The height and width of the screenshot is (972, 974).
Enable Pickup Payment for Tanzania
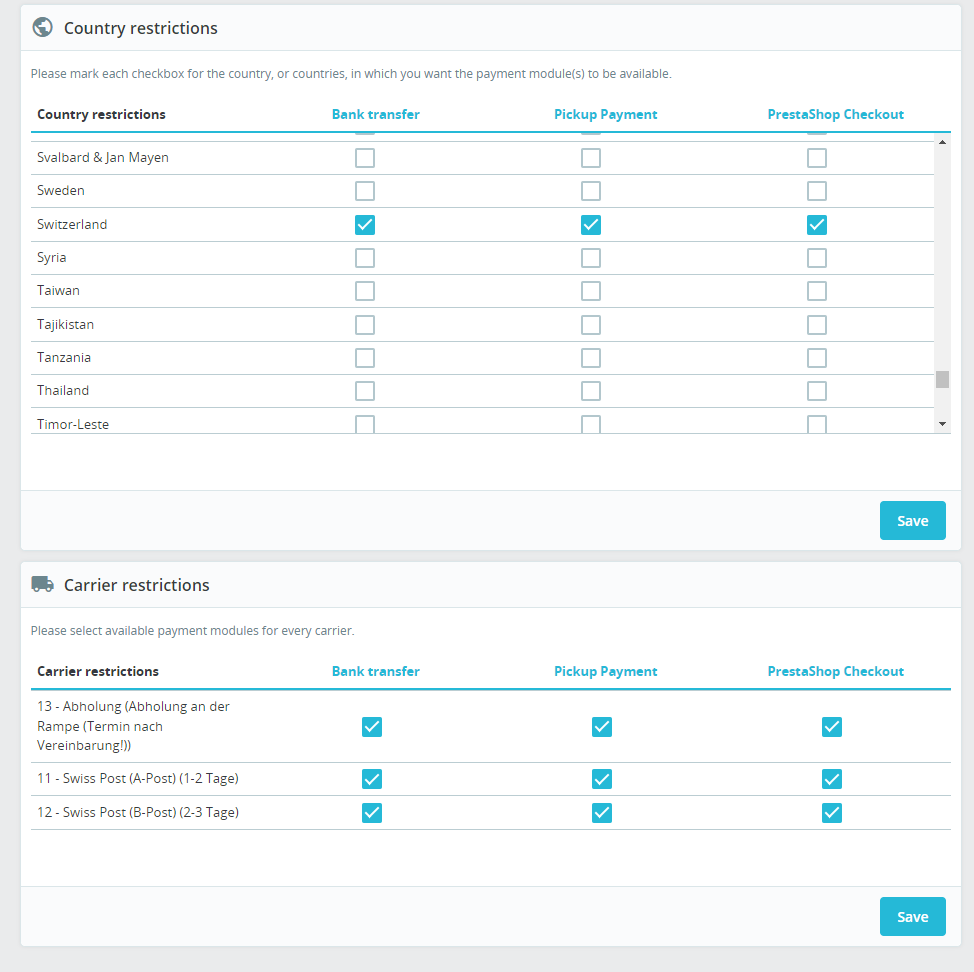[x=591, y=357]
